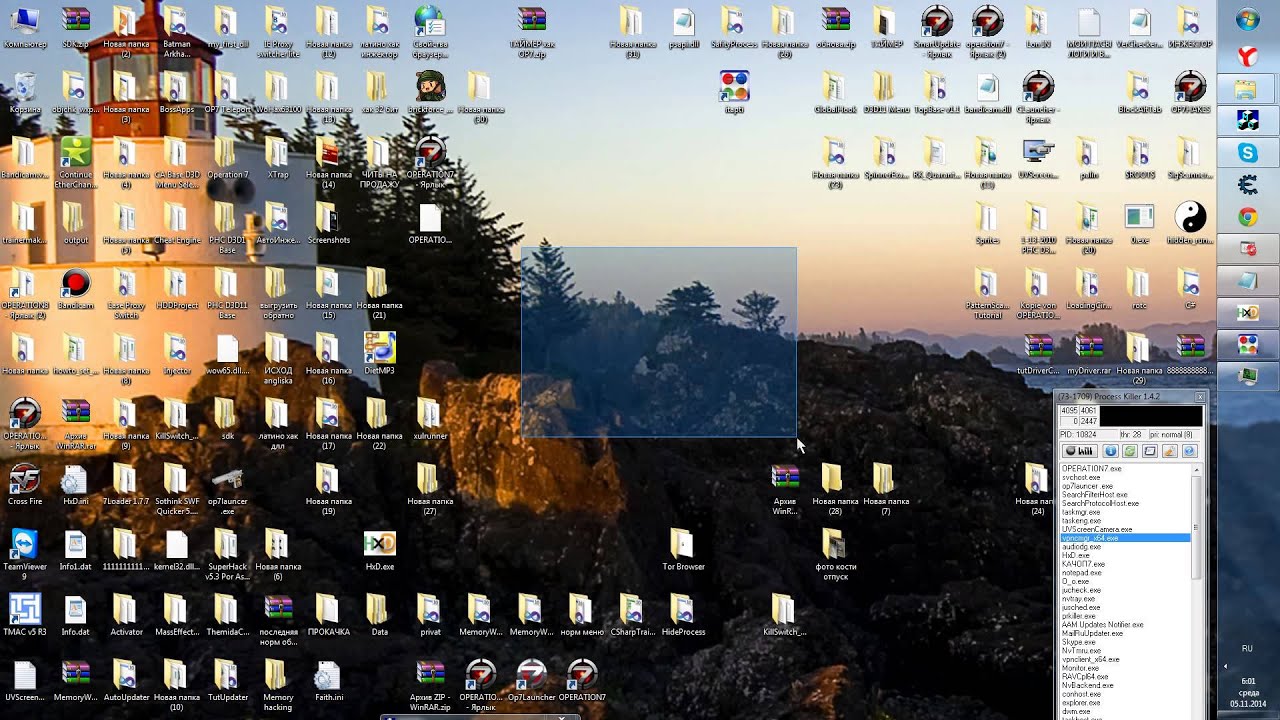Click the scroll-up arrow of the process list
The width and height of the screenshot is (1280, 720).
pyautogui.click(x=1196, y=469)
